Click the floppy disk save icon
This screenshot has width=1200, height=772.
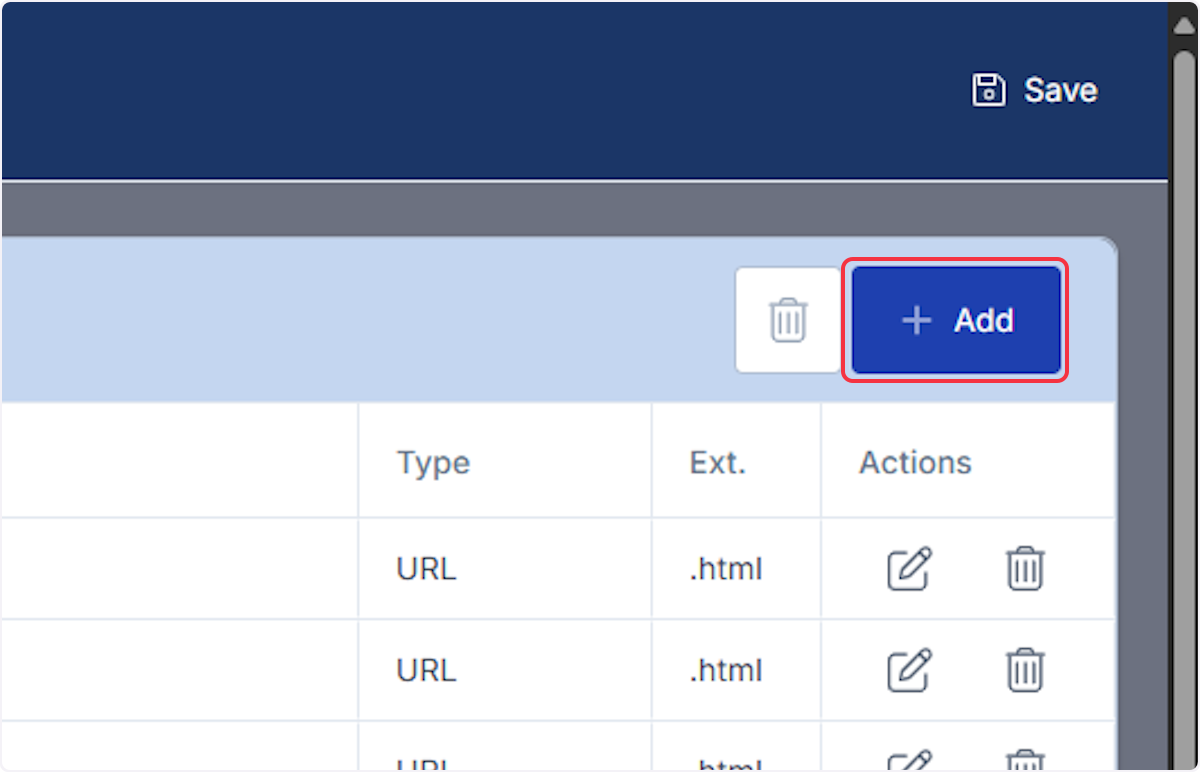(x=988, y=90)
